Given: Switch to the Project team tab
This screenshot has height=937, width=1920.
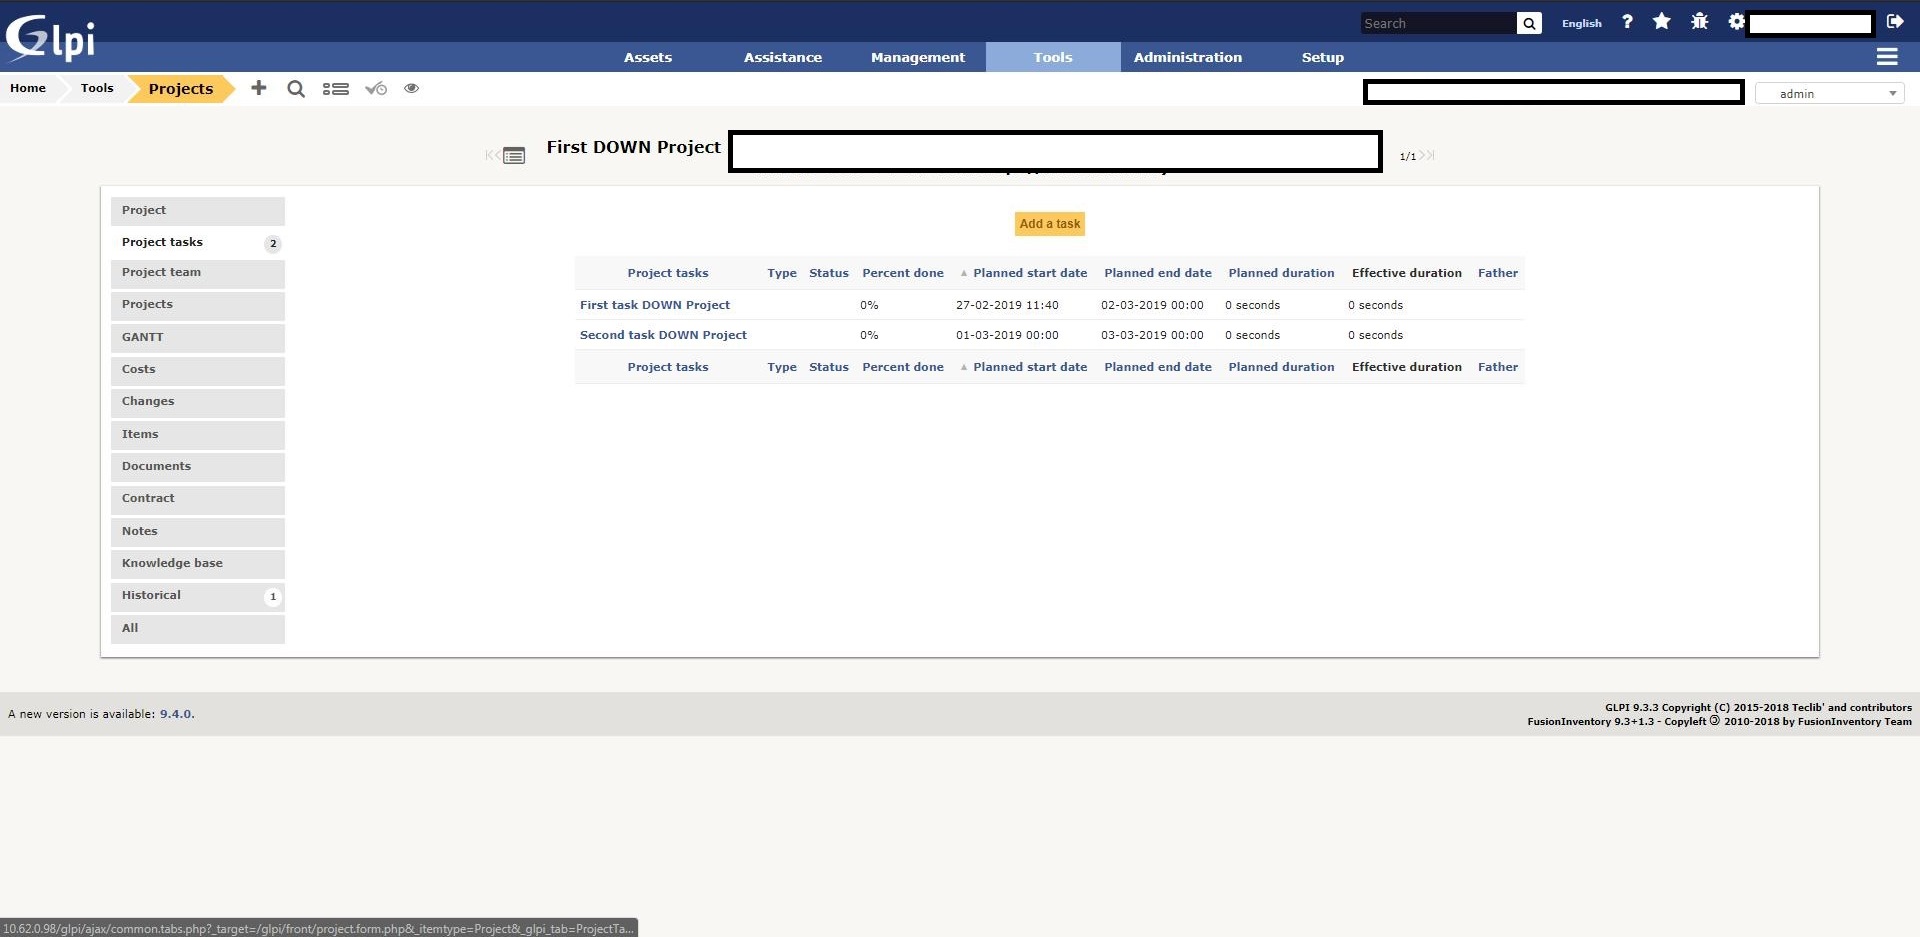Looking at the screenshot, I should click(198, 273).
